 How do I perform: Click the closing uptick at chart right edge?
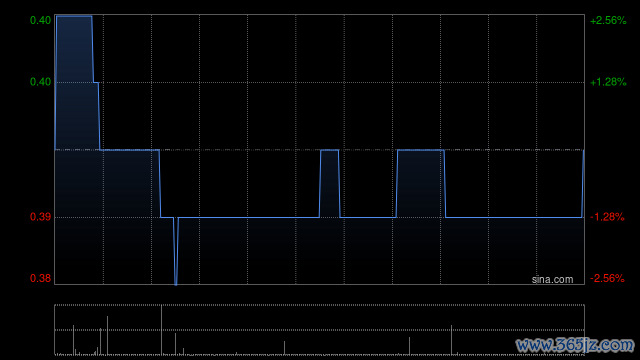(583, 184)
